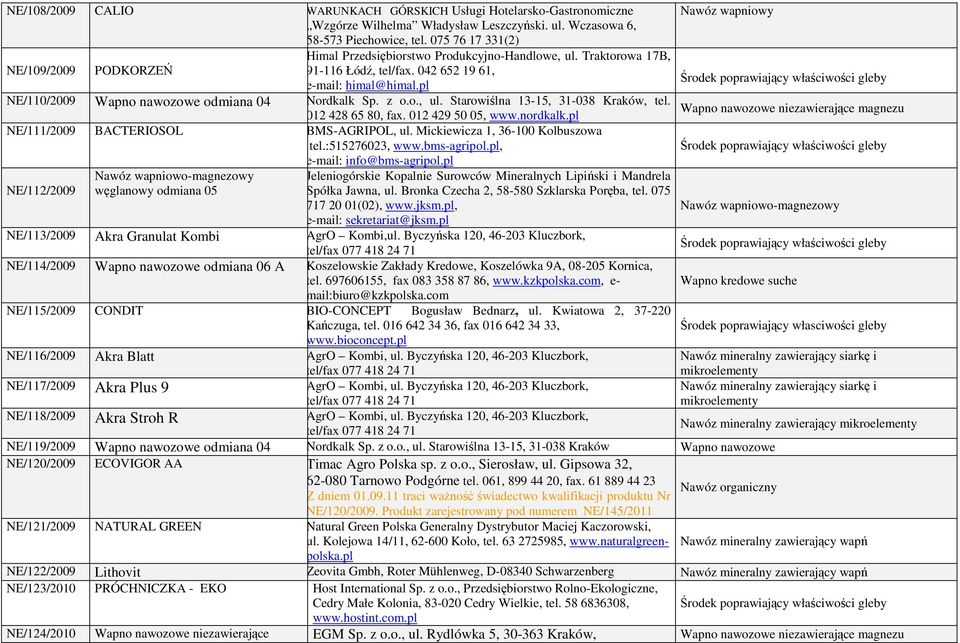The width and height of the screenshot is (960, 643).
Task: Select the CONDIT product name
Action: (119, 311)
